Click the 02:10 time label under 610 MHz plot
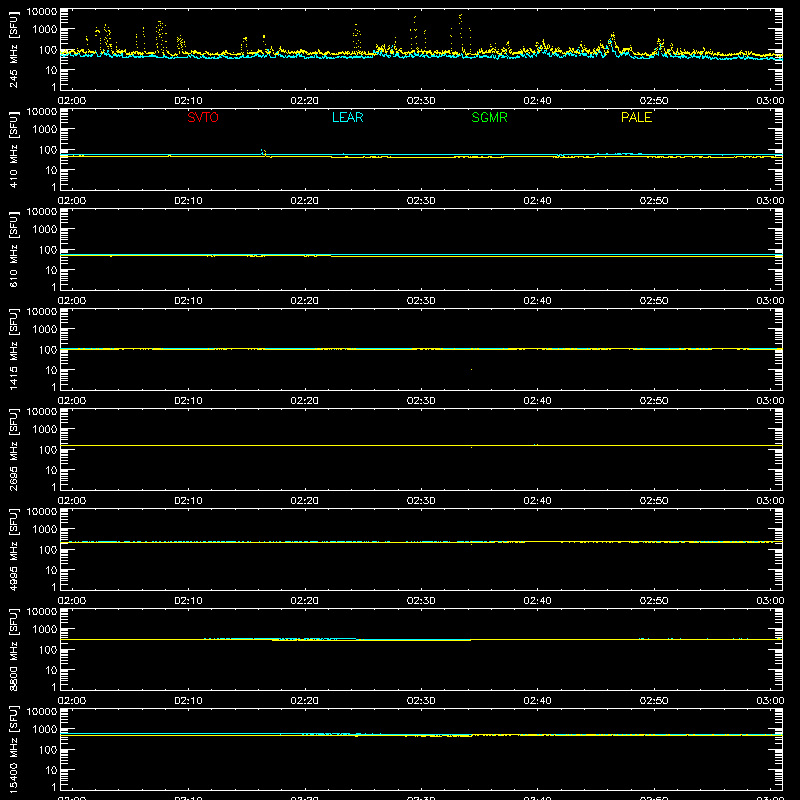This screenshot has width=800, height=800. (188, 301)
